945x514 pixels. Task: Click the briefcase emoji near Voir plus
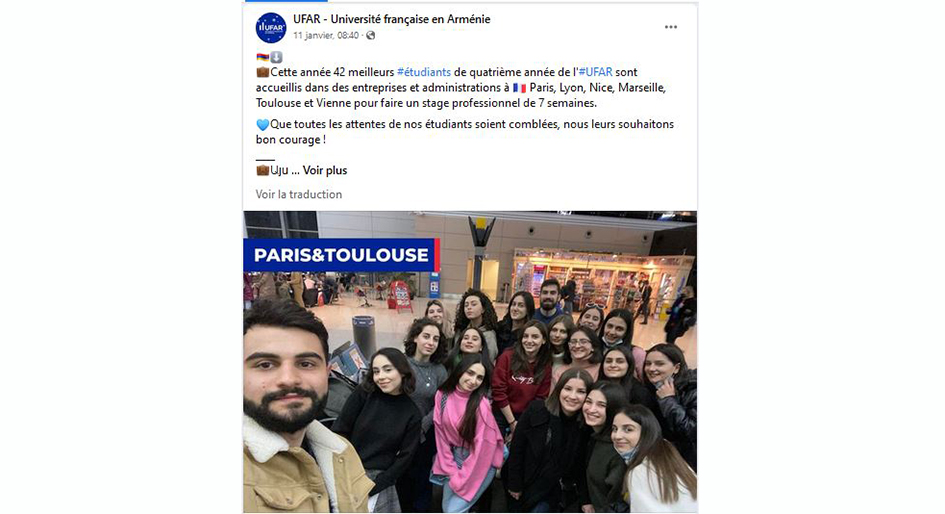(262, 171)
